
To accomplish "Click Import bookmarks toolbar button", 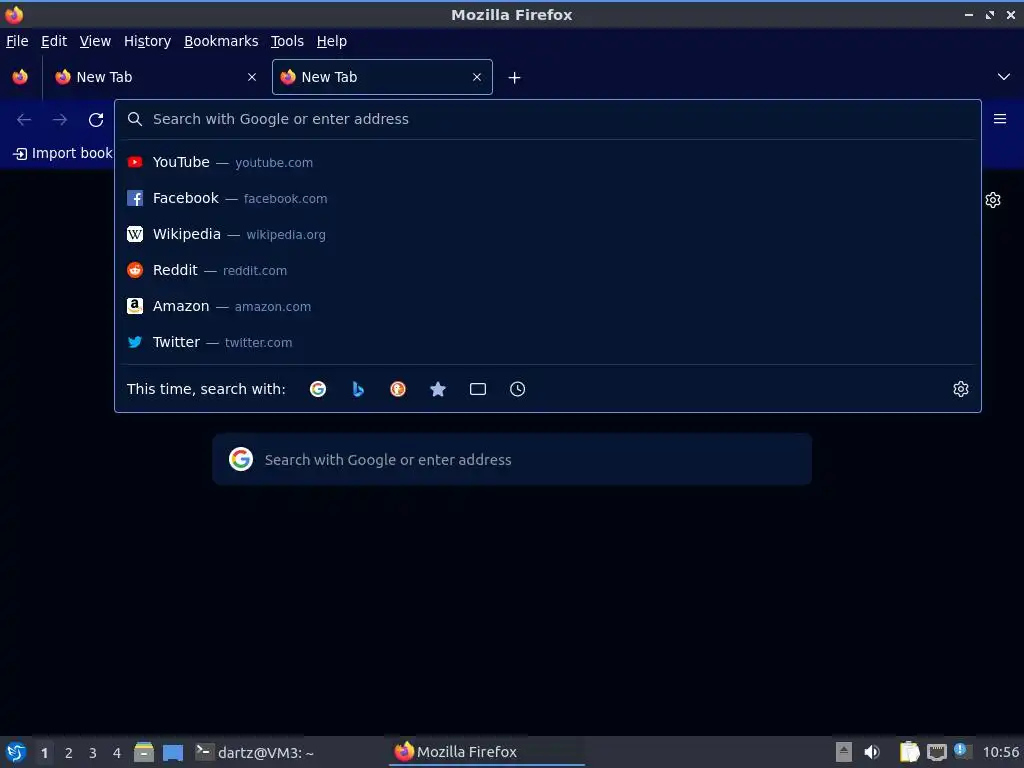I will coord(63,153).
